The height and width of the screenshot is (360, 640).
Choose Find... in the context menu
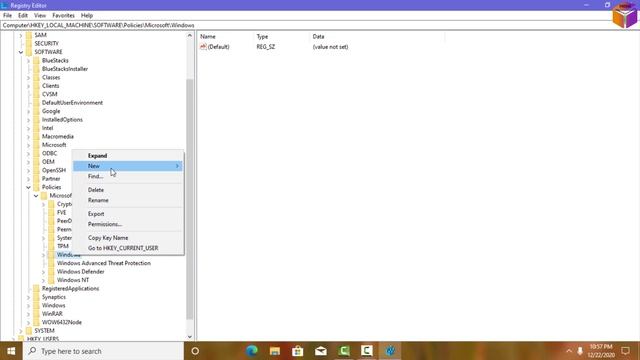[x=127, y=176]
